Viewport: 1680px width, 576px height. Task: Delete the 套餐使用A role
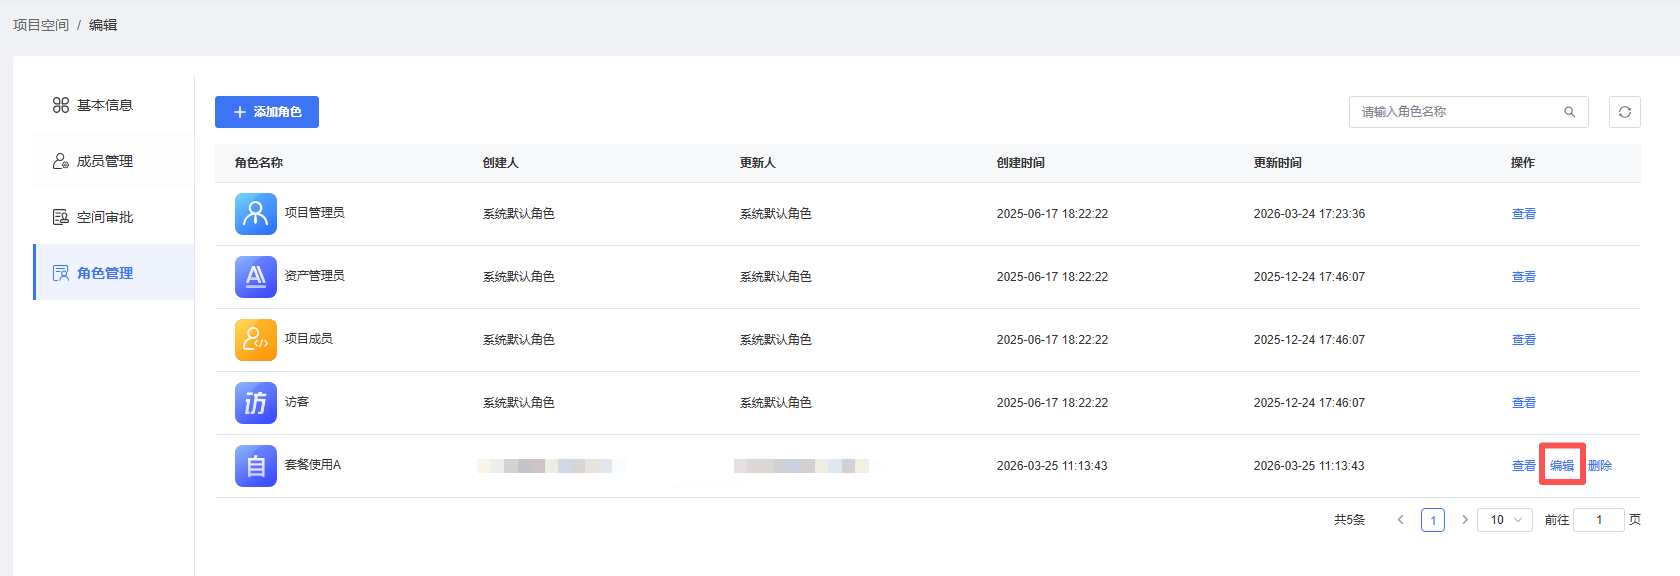tap(1599, 466)
